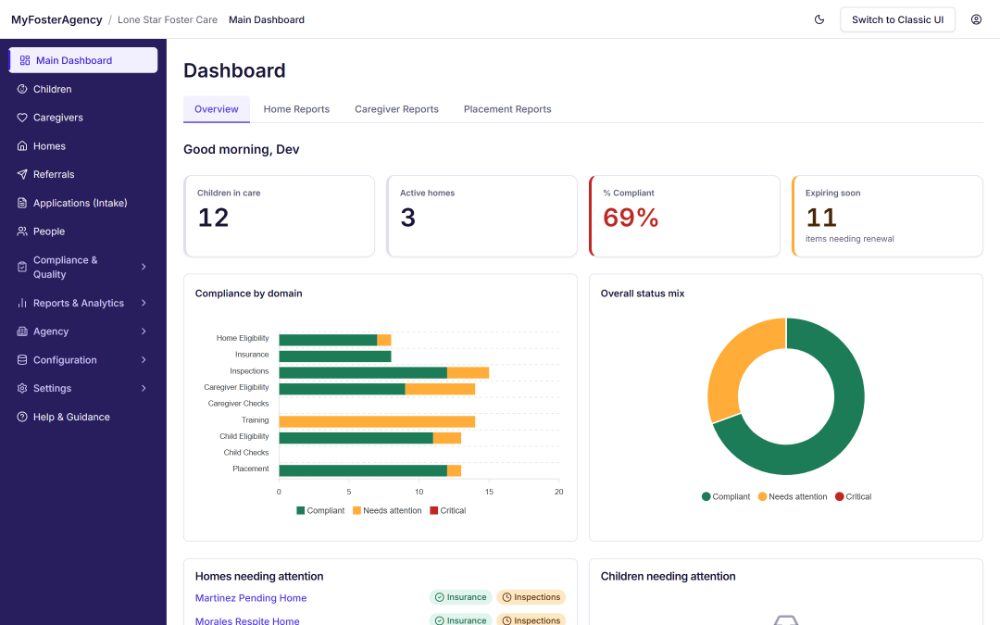Switch to the Overview tab

[216, 109]
